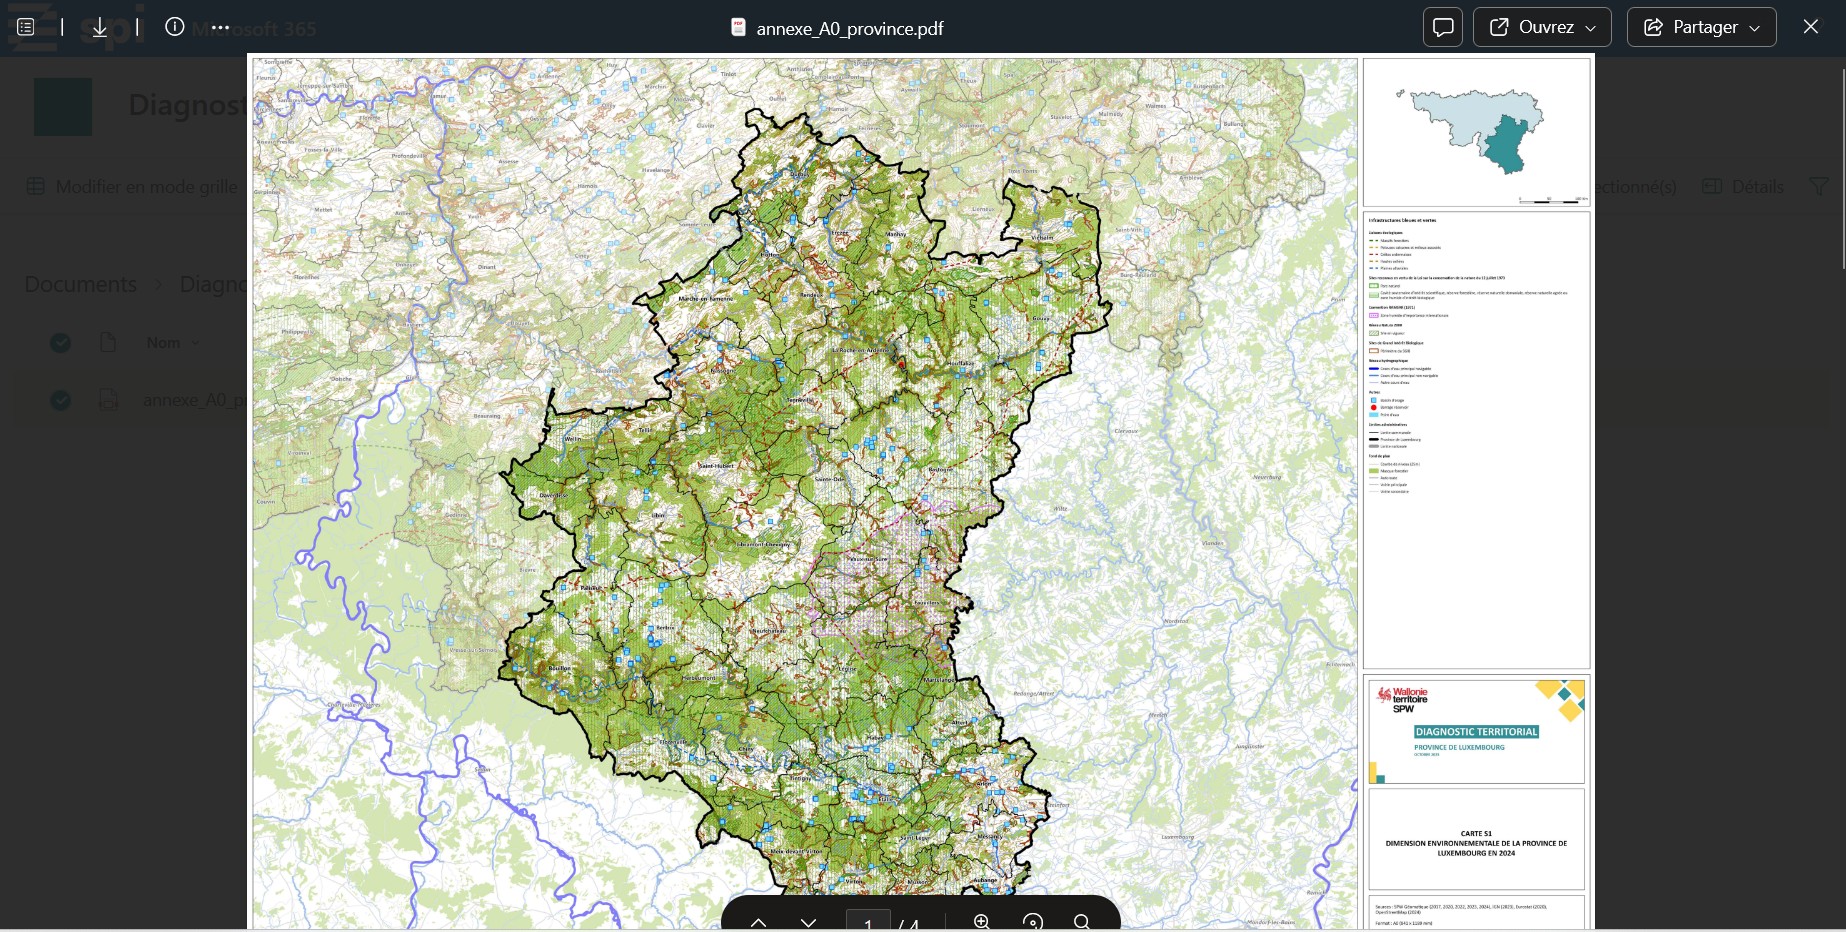1846x932 pixels.
Task: Search within the document
Action: pyautogui.click(x=1083, y=923)
